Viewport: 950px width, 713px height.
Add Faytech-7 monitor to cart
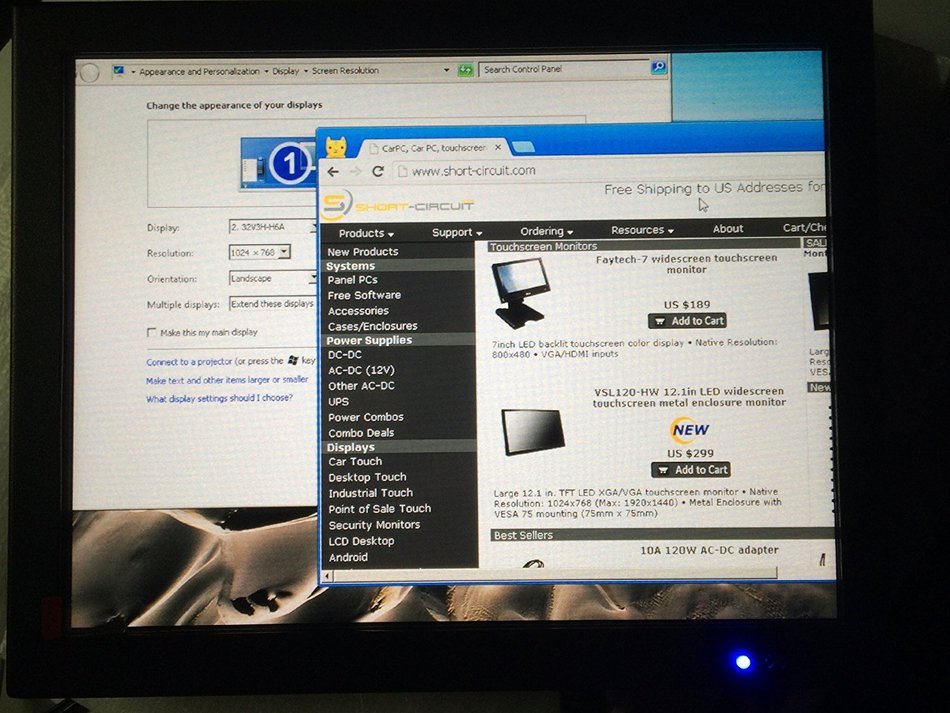(687, 321)
